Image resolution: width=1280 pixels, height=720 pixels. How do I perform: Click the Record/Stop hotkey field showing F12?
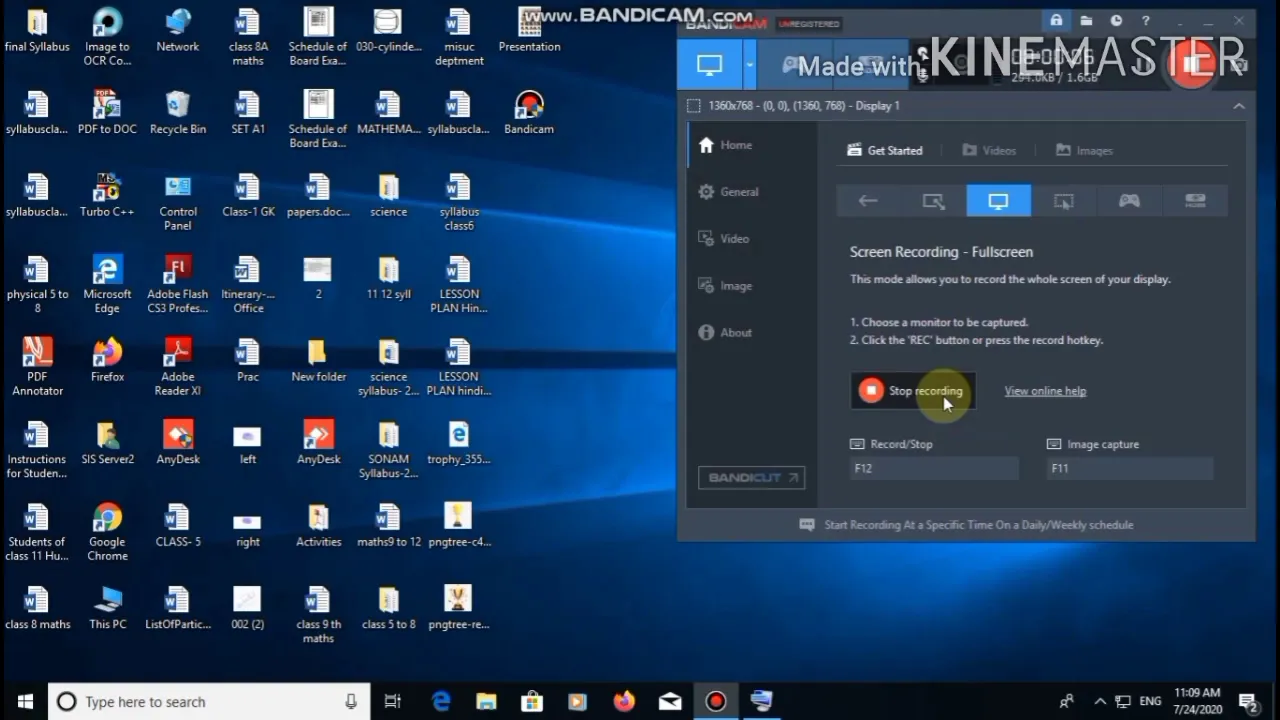[x=934, y=468]
